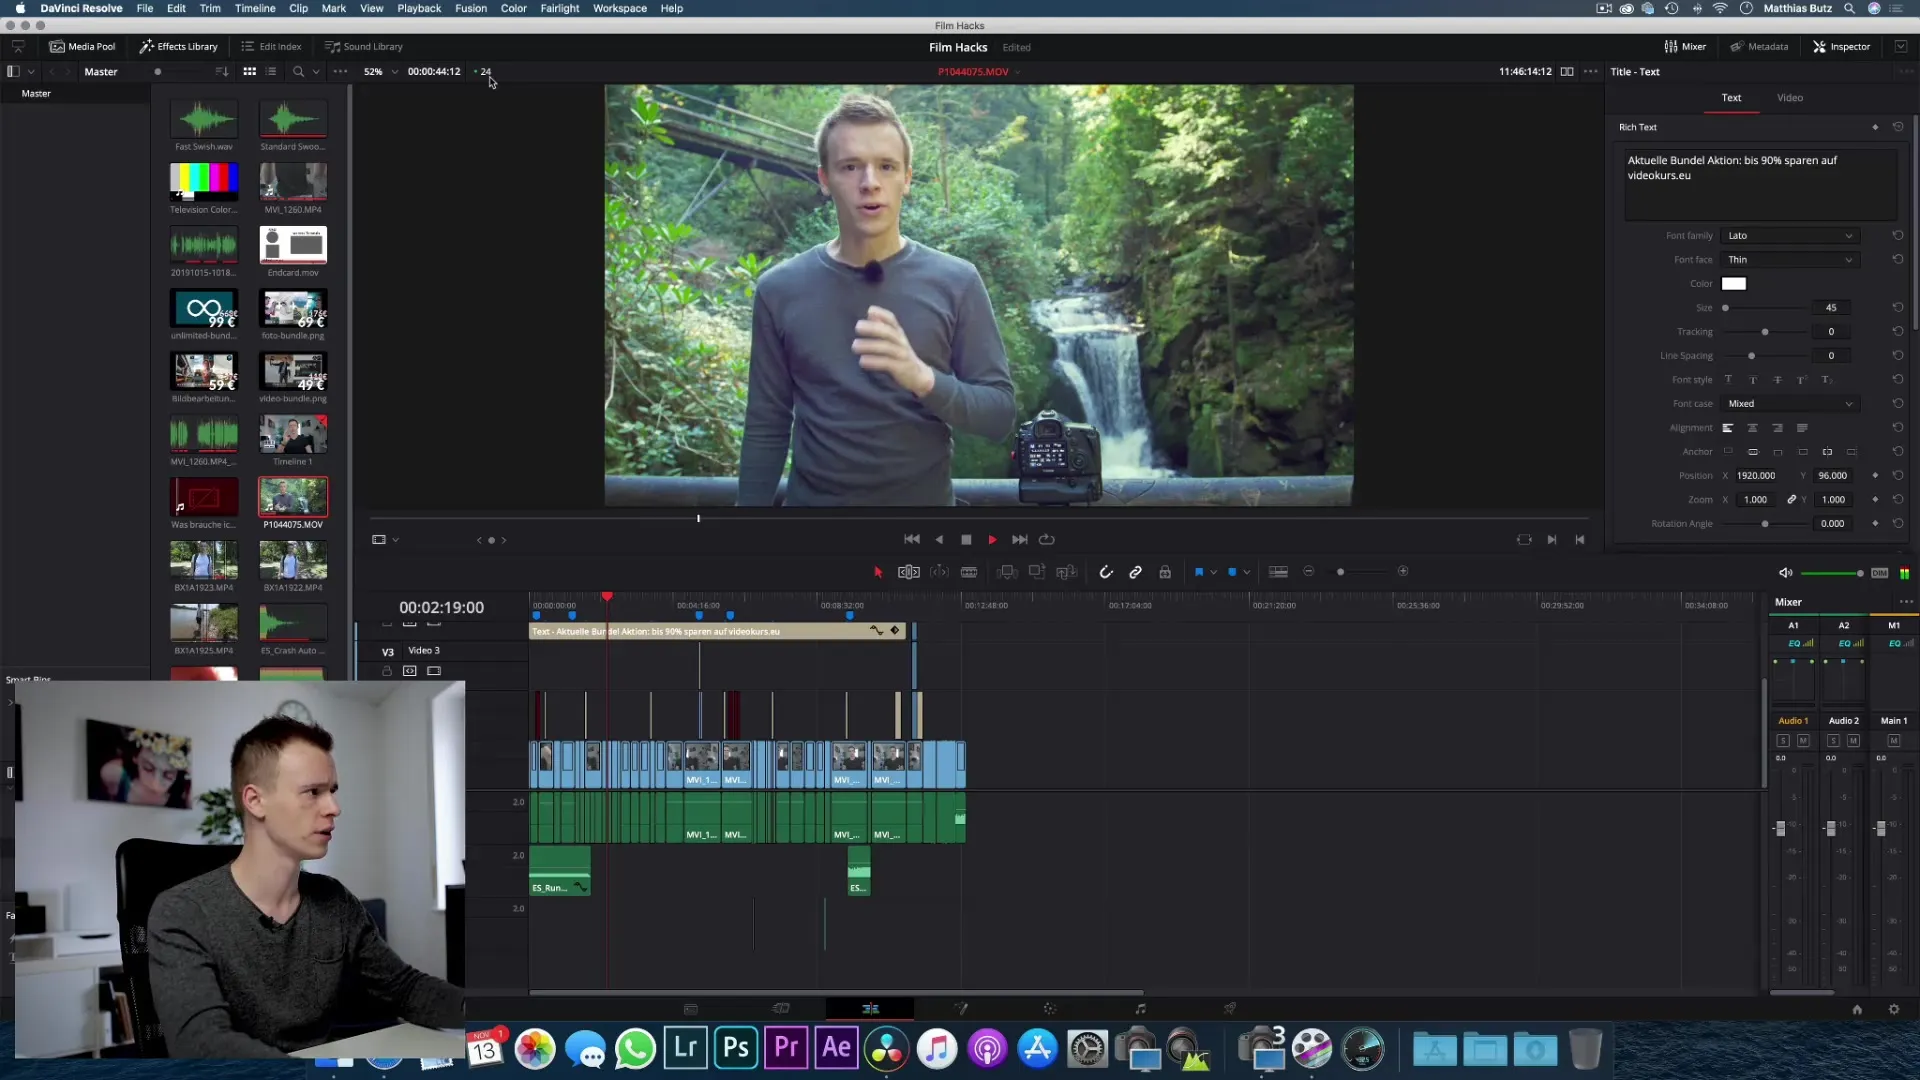Stop viewer playback

966,540
